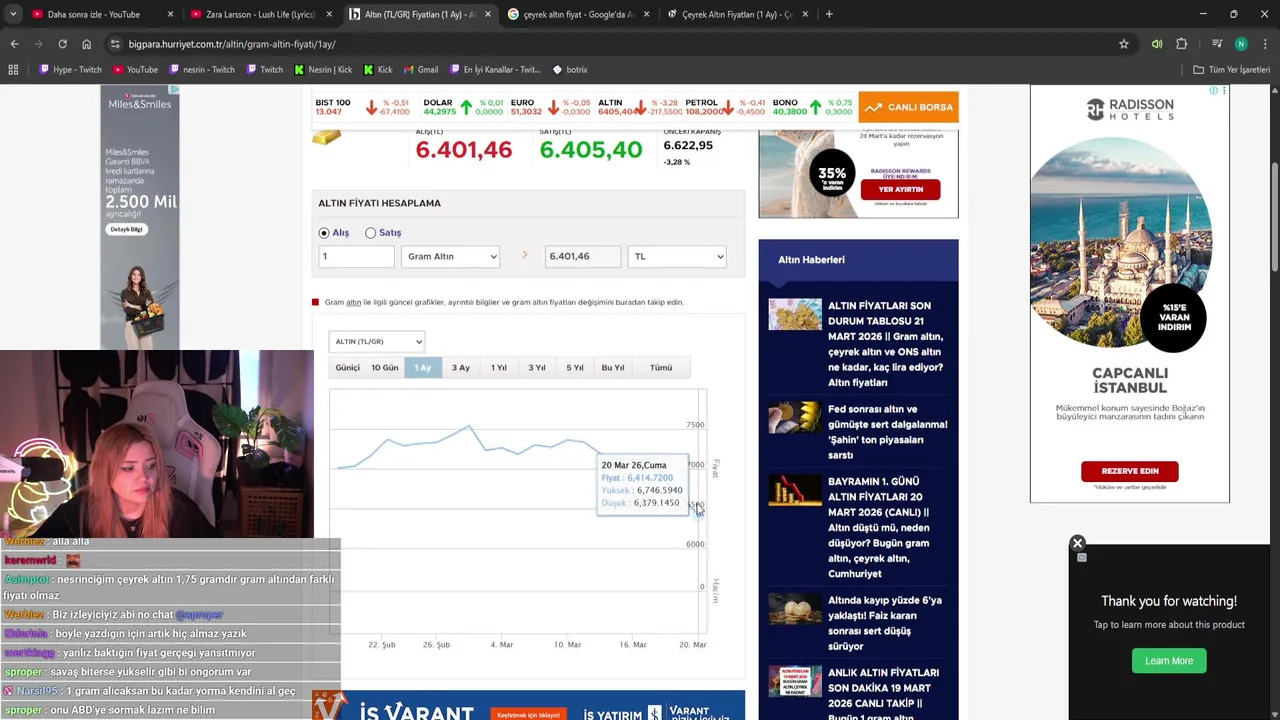Screen dimensions: 1280x720
Task: Click the address bar URL field
Action: tap(600, 44)
